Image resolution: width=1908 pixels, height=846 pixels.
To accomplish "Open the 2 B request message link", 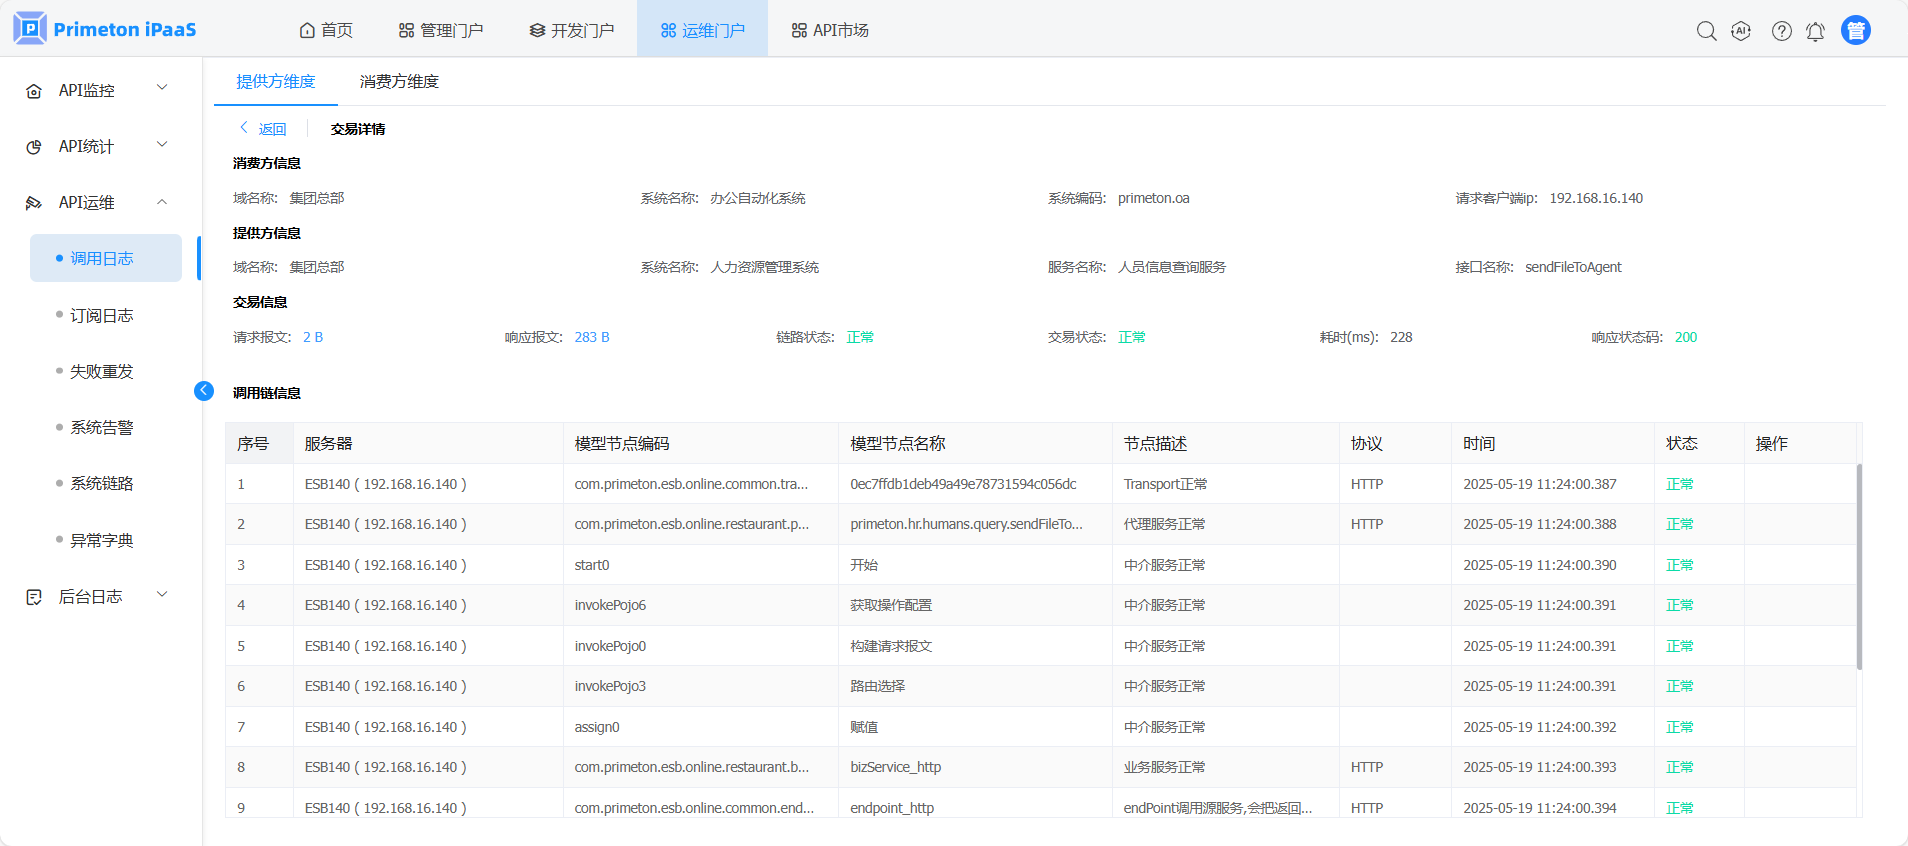I will tap(313, 338).
